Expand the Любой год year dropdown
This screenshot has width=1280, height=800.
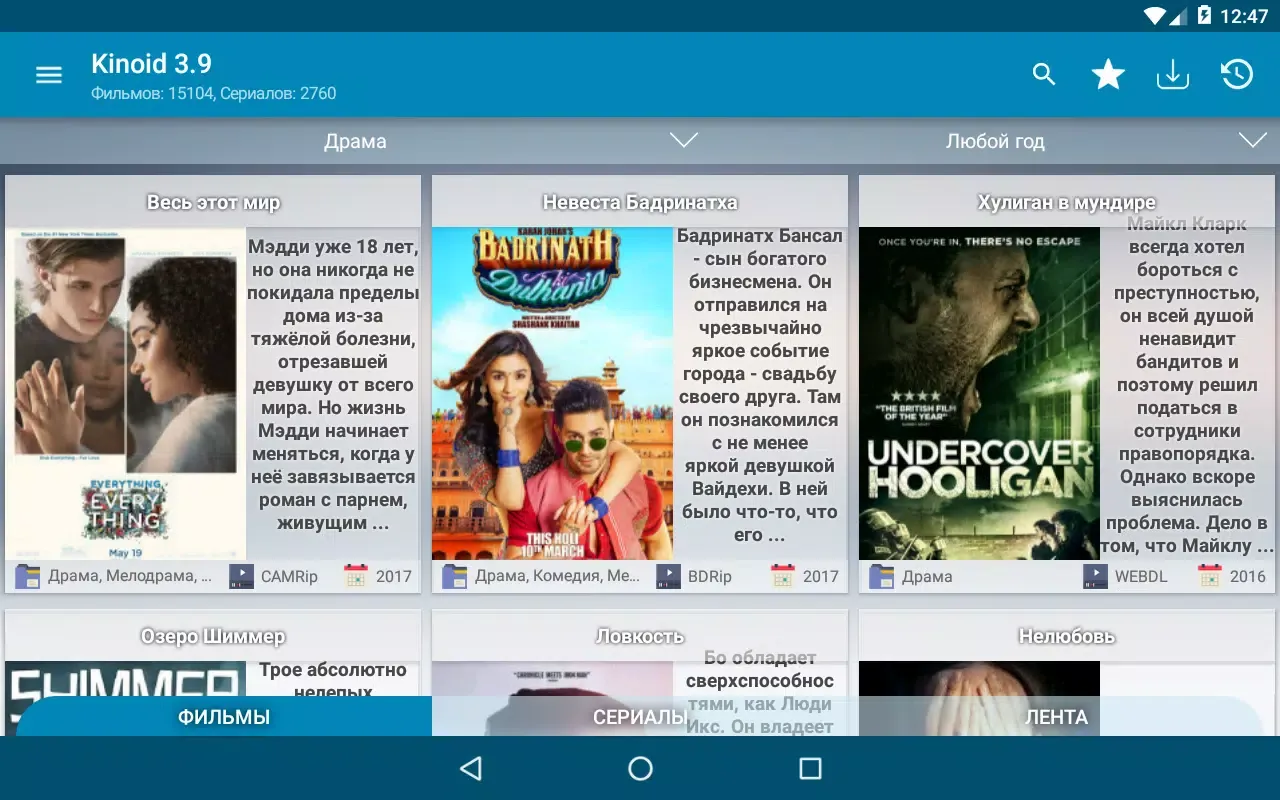[x=995, y=142]
